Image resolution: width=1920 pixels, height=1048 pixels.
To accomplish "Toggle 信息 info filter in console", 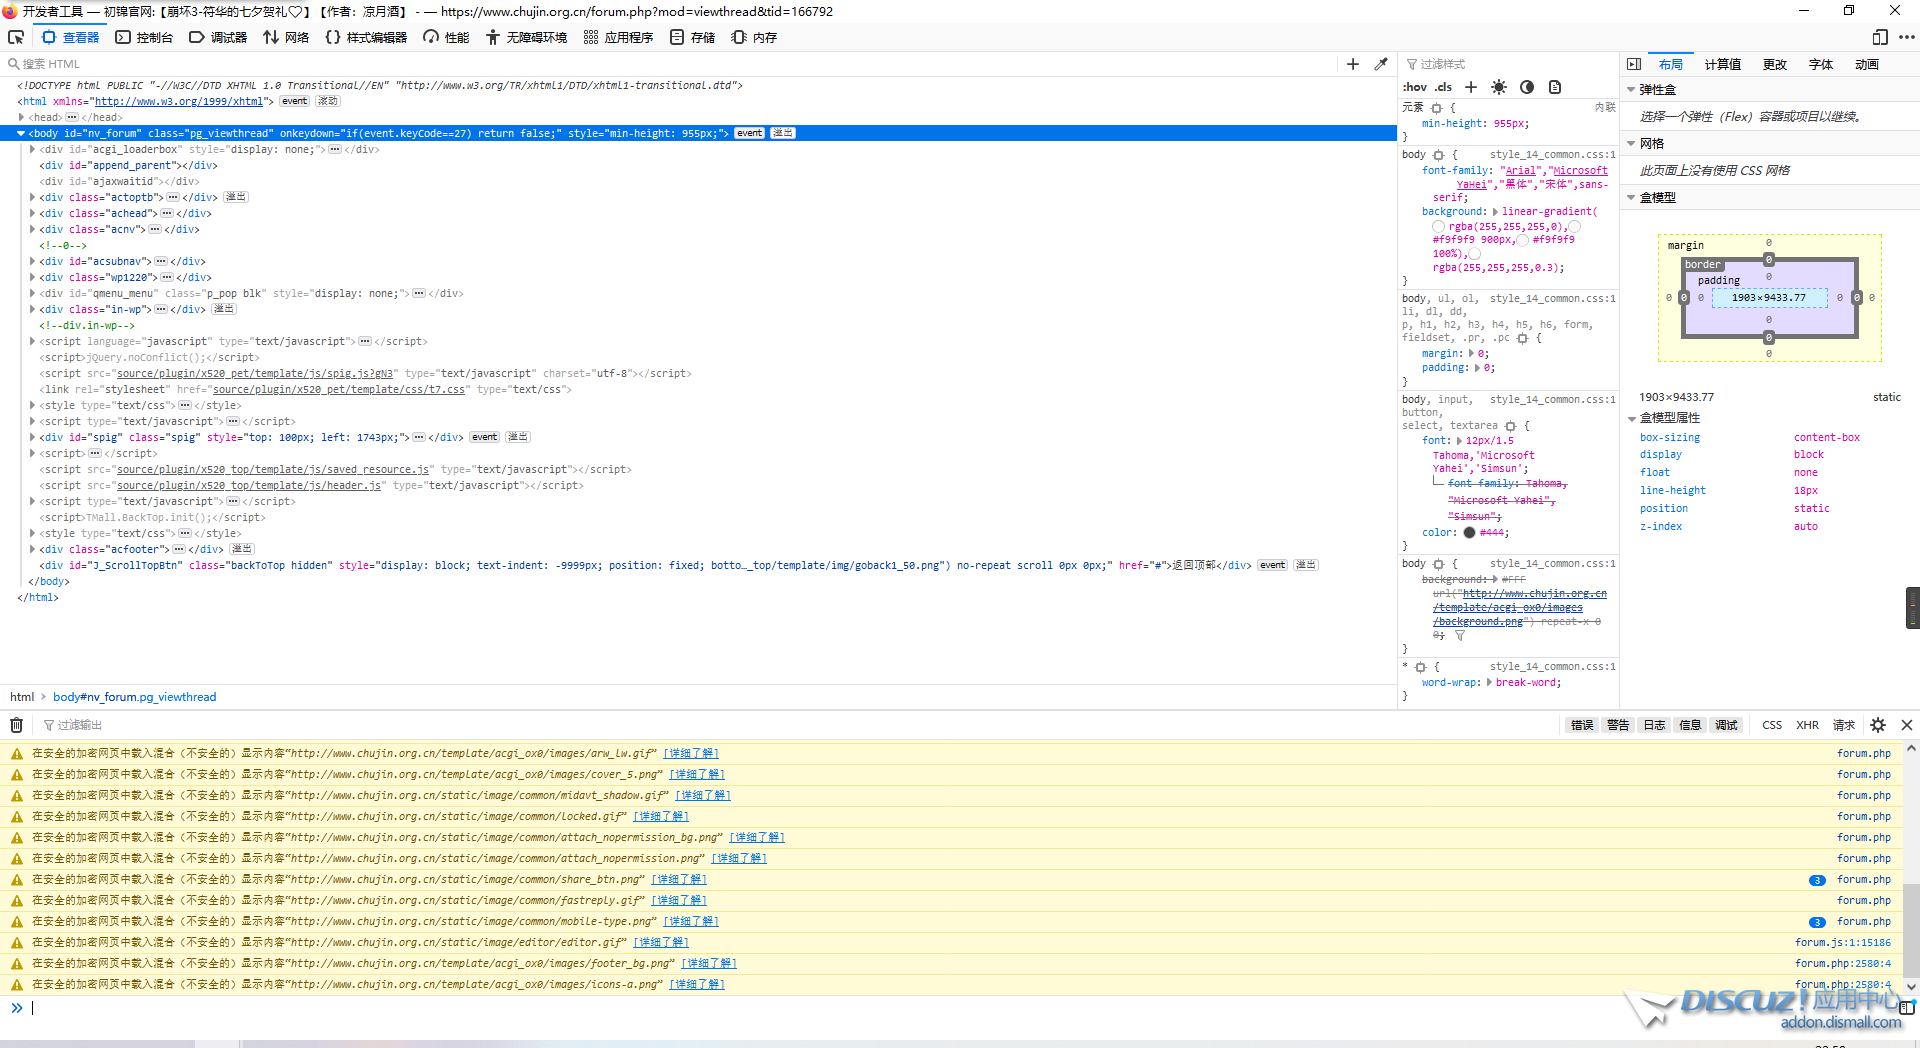I will [x=1690, y=725].
